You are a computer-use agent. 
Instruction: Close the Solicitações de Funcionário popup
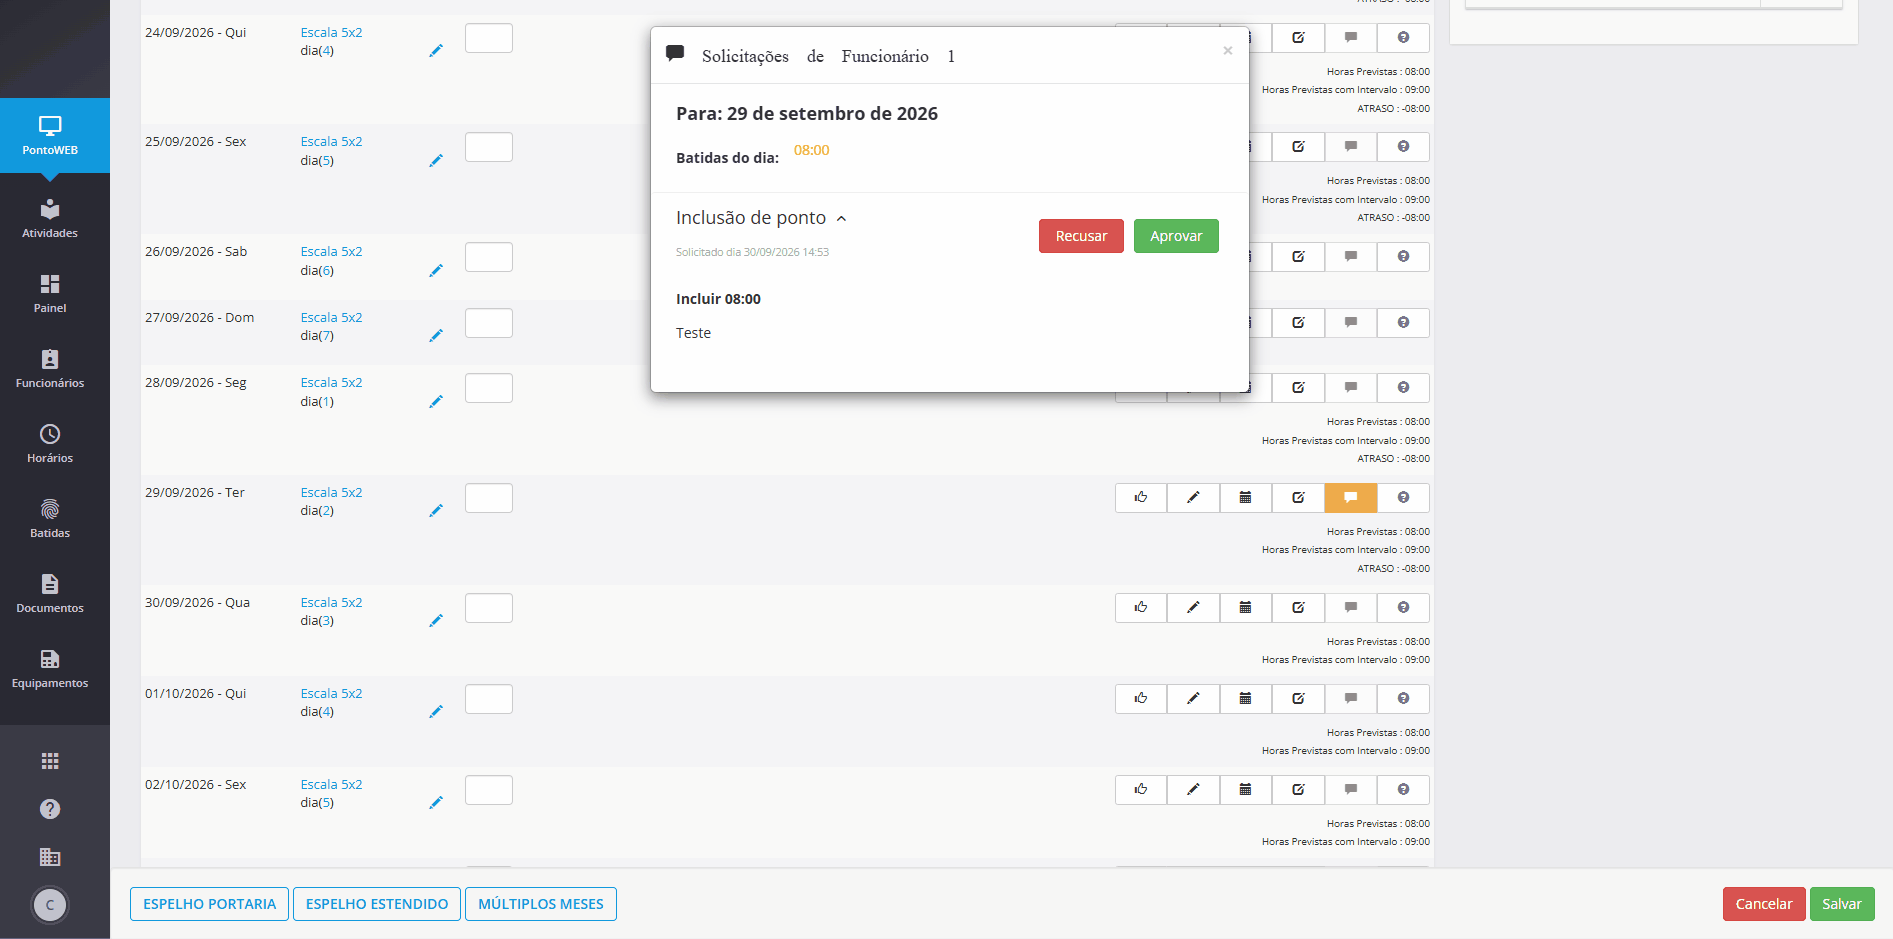(1228, 51)
